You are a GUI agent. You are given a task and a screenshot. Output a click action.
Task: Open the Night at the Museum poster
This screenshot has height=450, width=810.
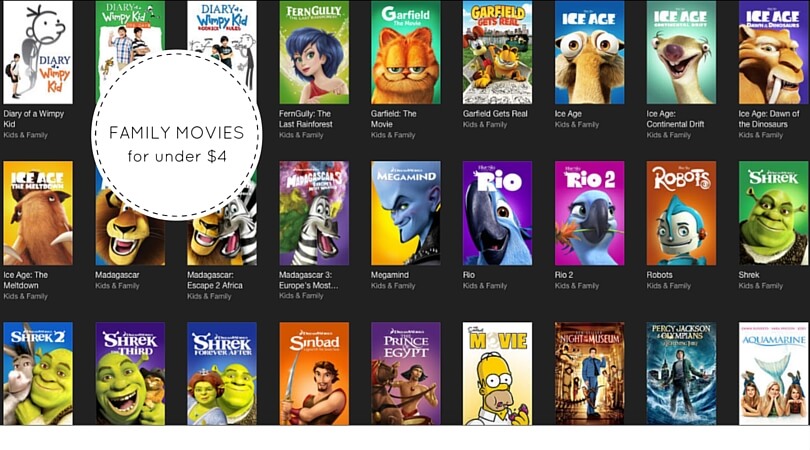(589, 374)
